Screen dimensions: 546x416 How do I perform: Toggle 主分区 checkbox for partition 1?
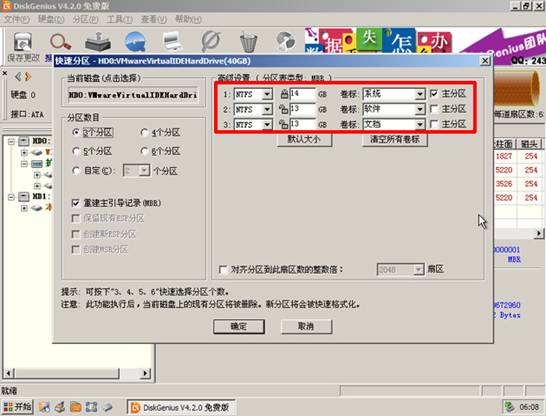(x=434, y=94)
